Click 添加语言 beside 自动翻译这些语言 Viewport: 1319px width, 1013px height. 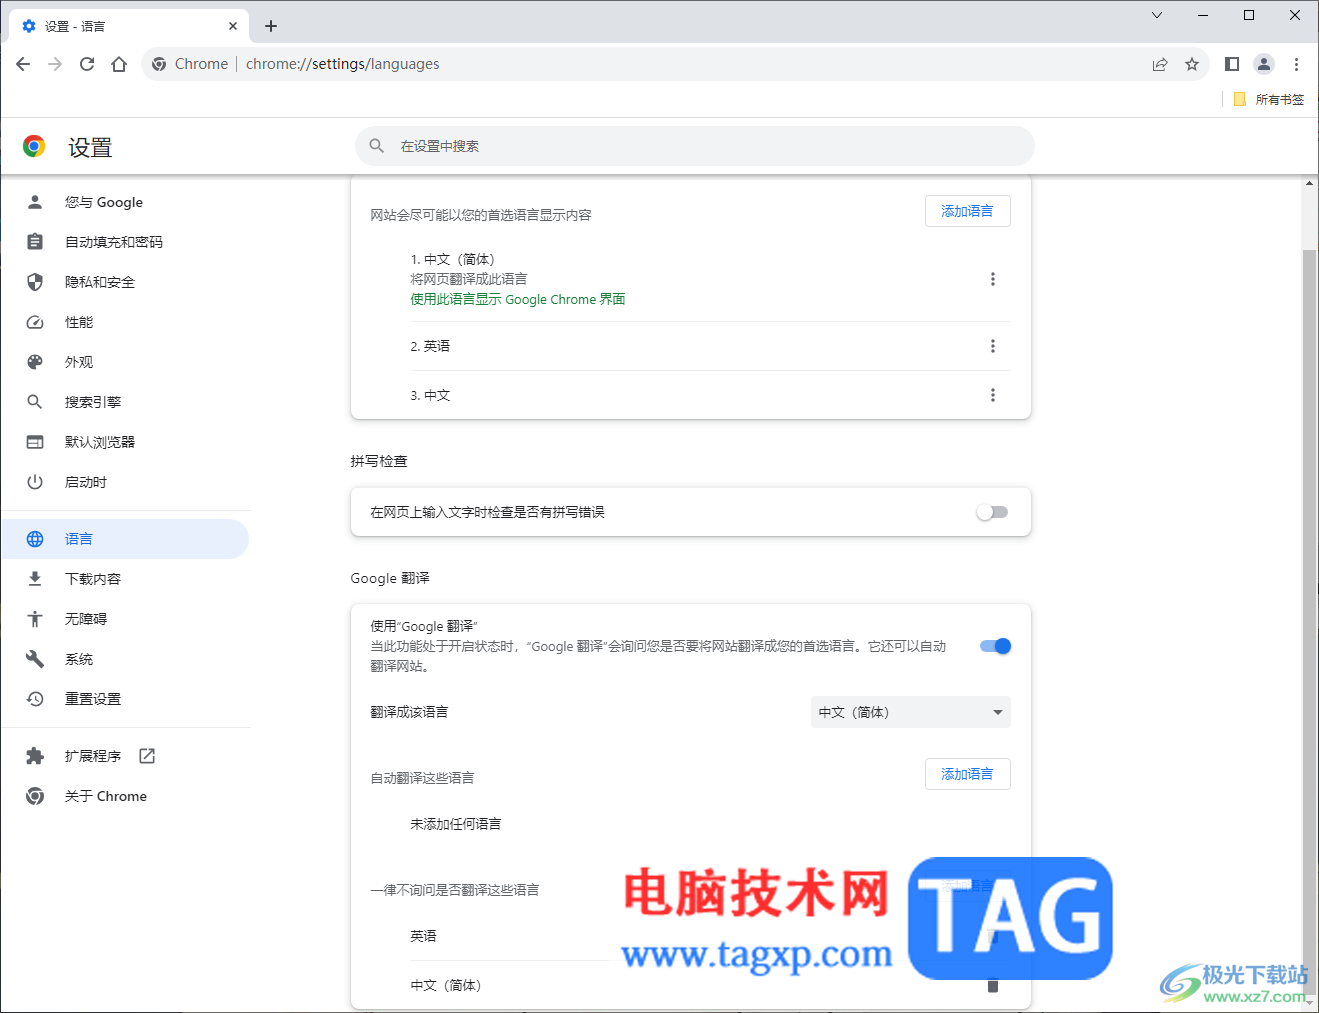967,774
